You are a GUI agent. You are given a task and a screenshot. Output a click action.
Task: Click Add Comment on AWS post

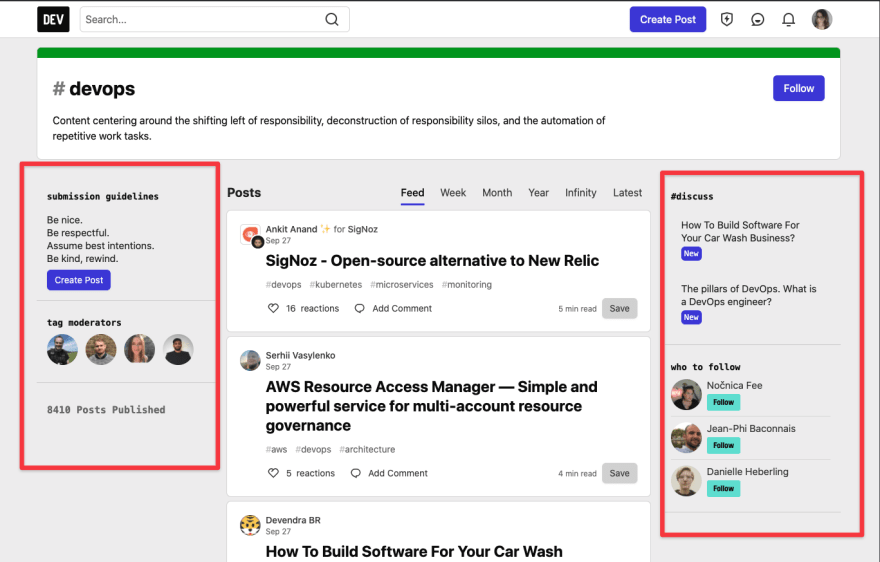[x=398, y=473]
